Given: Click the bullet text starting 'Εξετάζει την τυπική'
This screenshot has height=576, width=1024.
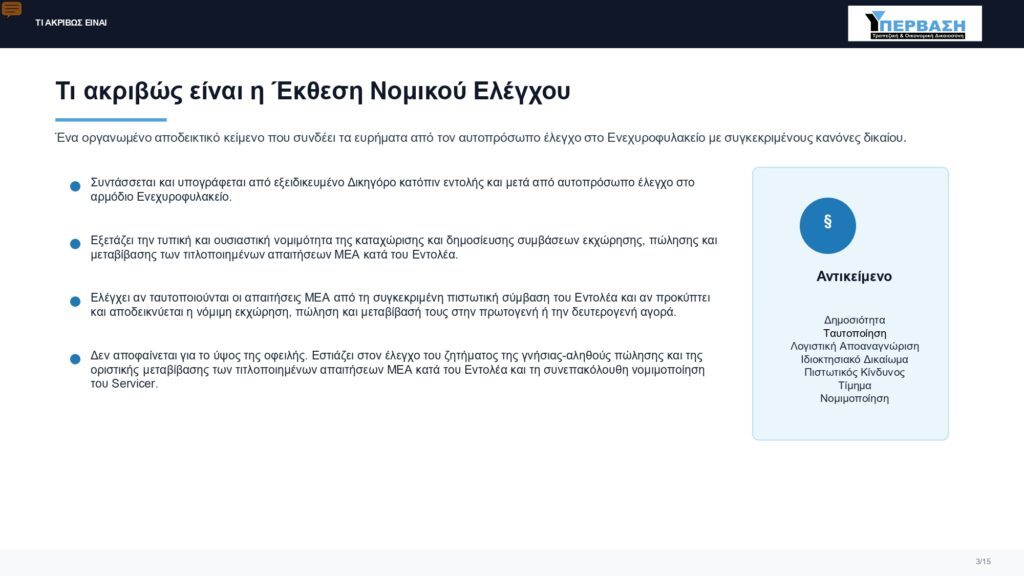Looking at the screenshot, I should (x=404, y=248).
